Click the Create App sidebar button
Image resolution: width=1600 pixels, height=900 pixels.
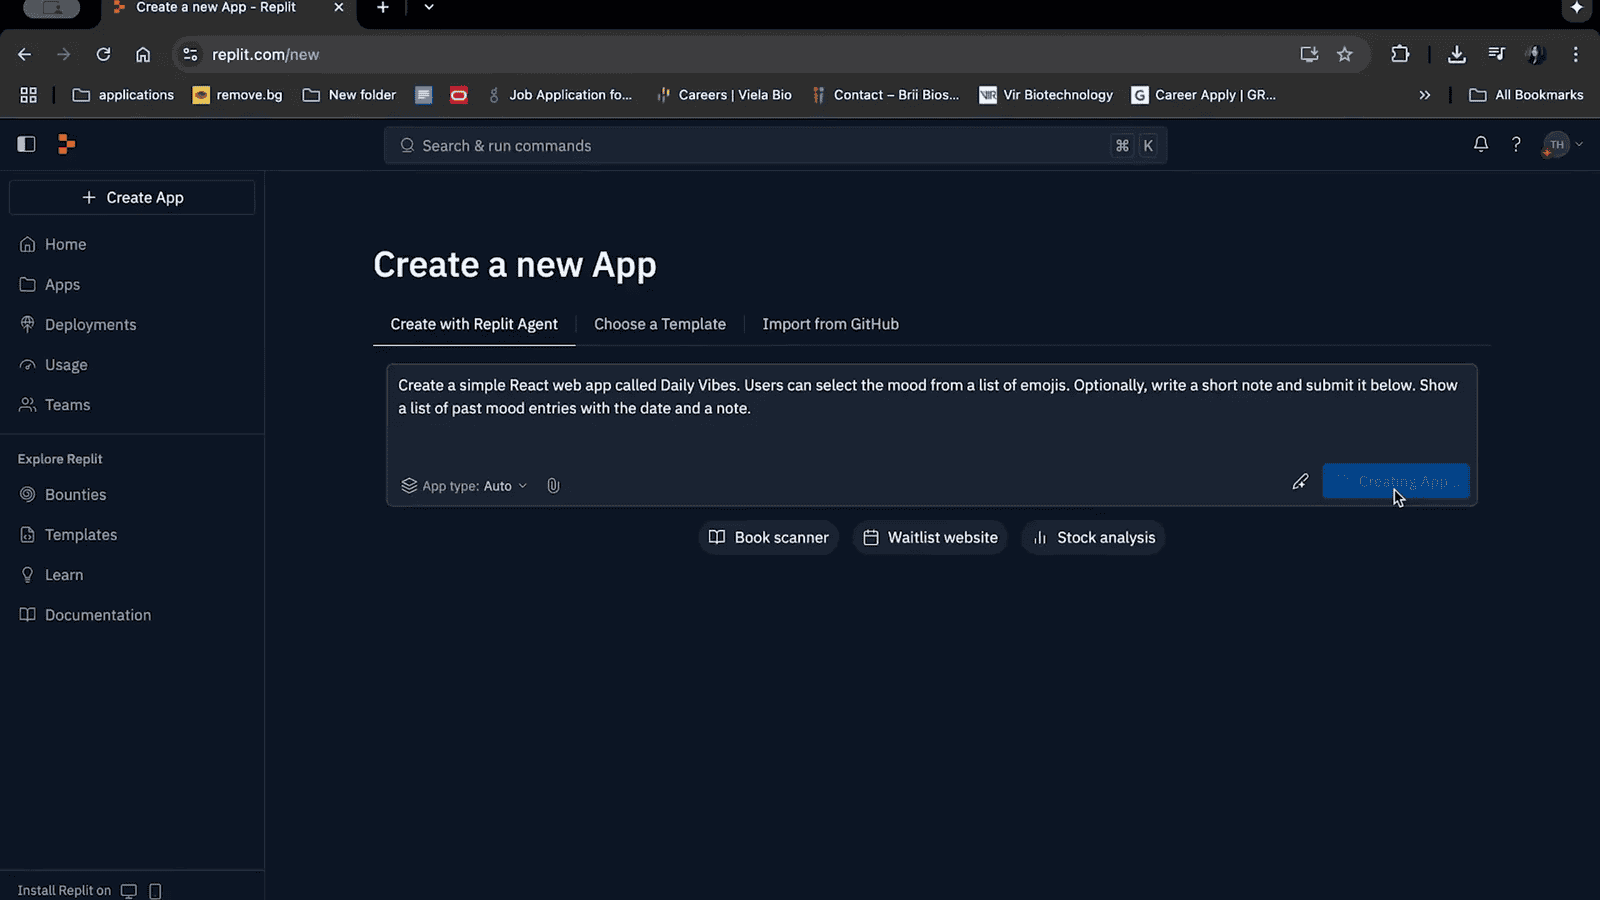132,198
